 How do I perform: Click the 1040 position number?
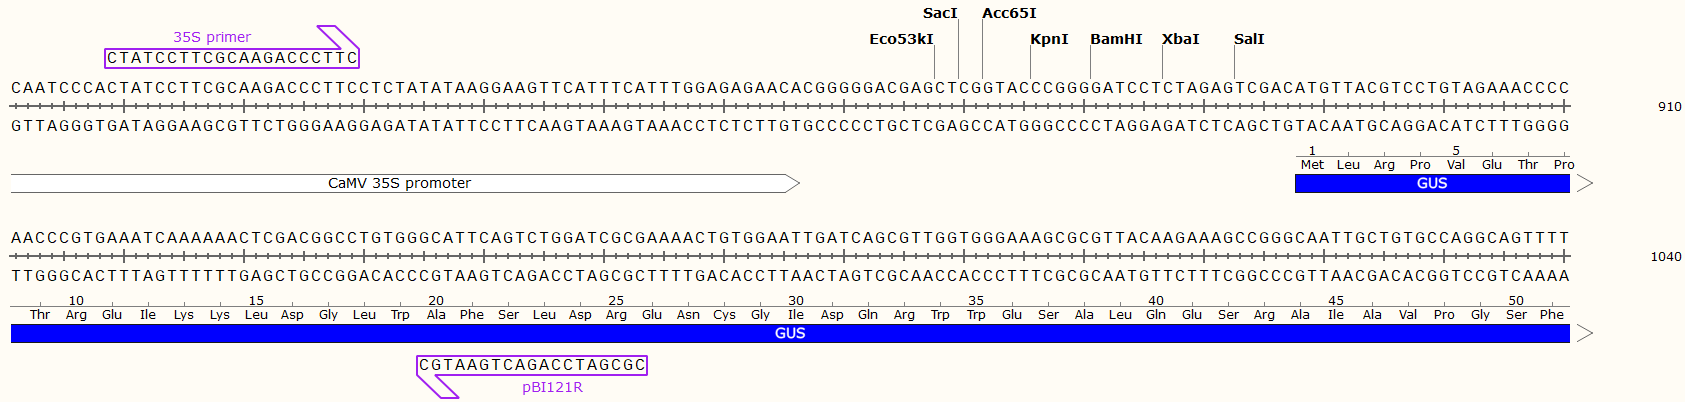pos(1665,257)
